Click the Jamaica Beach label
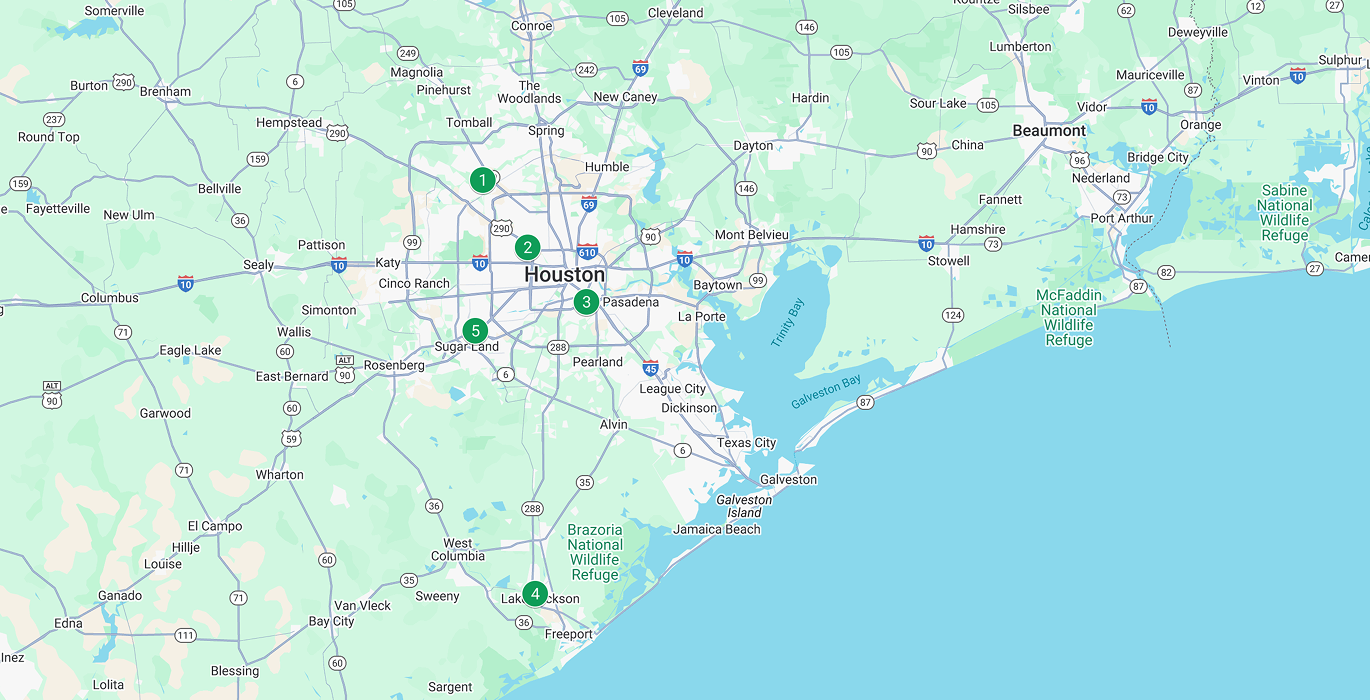The height and width of the screenshot is (700, 1370). [x=716, y=530]
